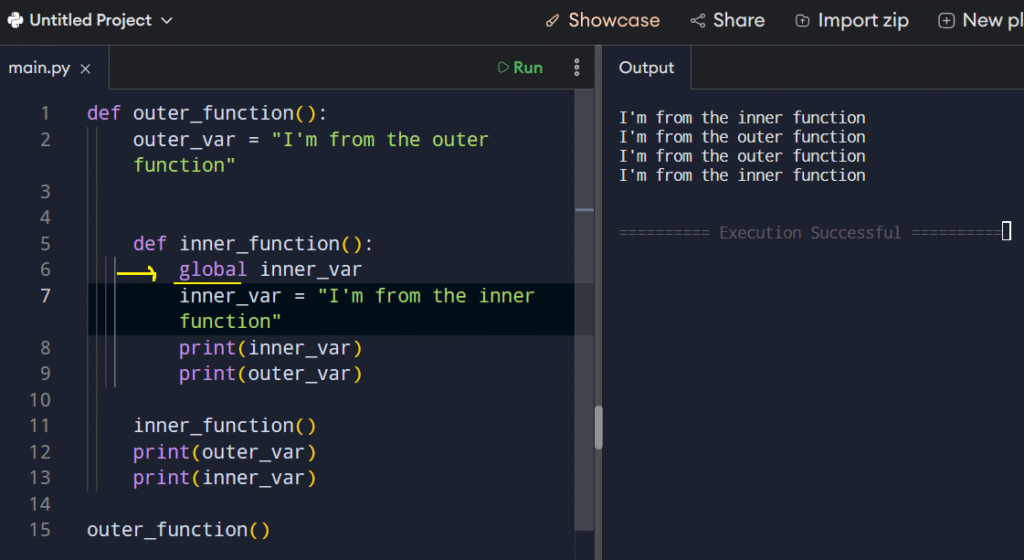The height and width of the screenshot is (560, 1024).
Task: Click the Execution Successful message
Action: coord(810,233)
